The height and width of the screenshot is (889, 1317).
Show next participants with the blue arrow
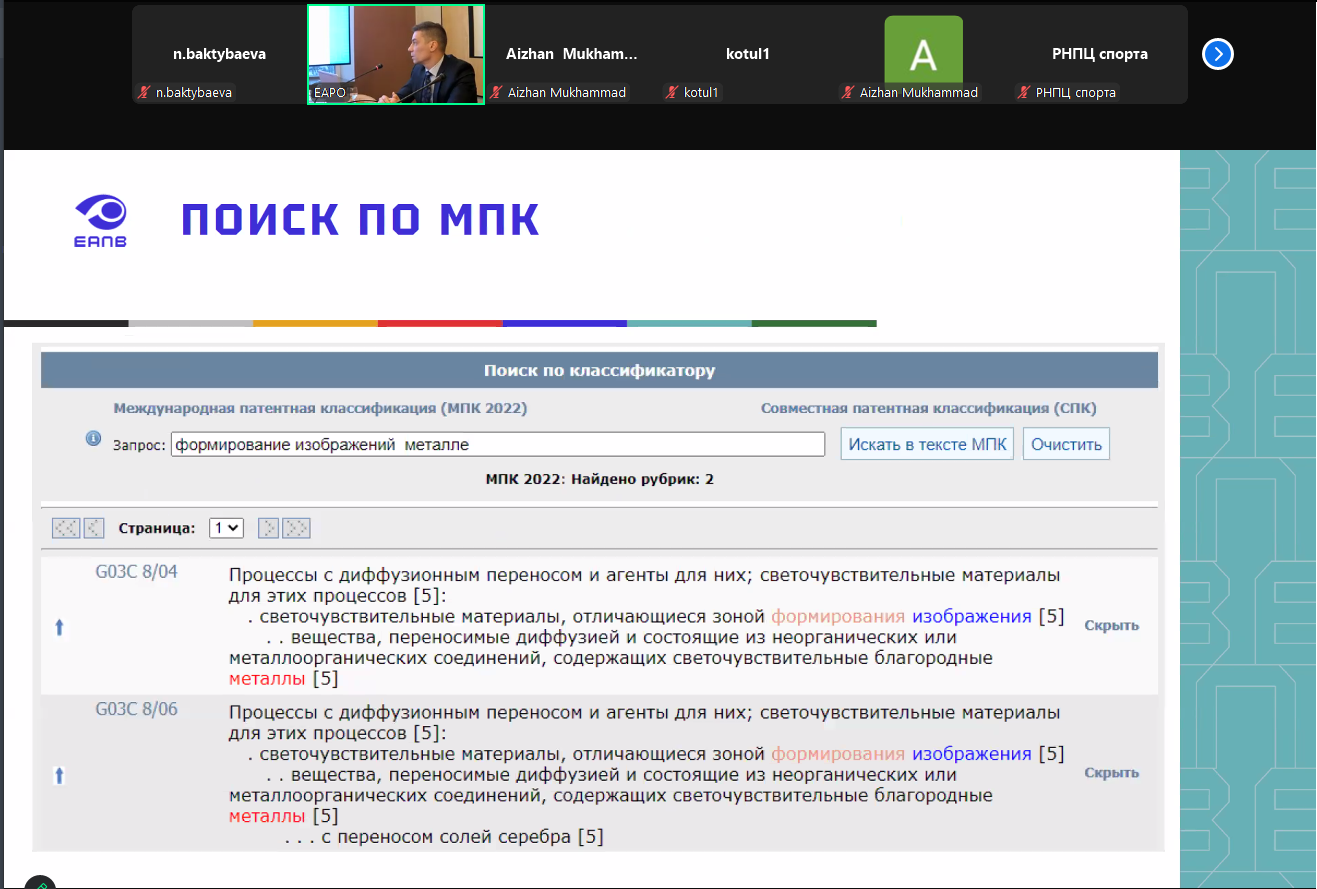[1217, 54]
